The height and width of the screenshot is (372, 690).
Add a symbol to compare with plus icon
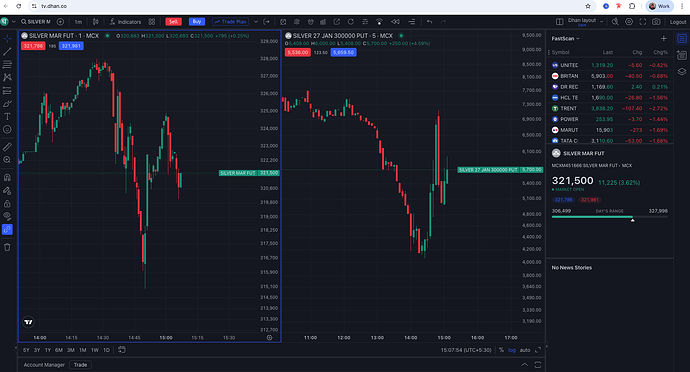click(60, 22)
